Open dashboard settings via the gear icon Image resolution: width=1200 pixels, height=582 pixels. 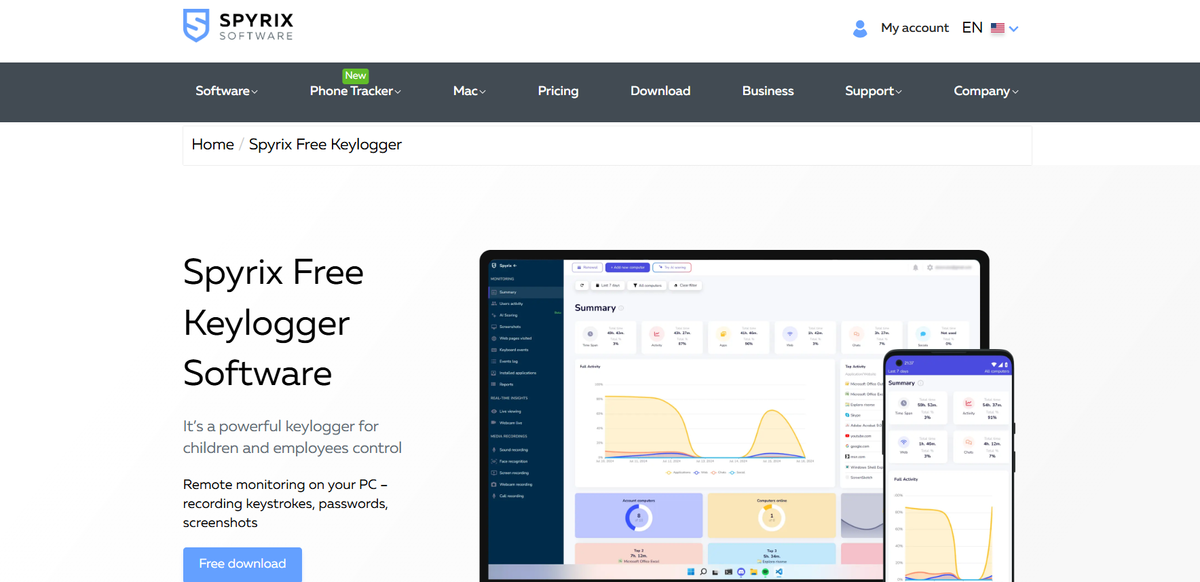click(x=929, y=267)
